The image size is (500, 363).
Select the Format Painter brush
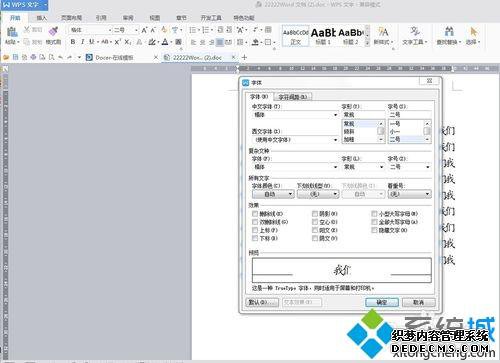click(53, 32)
